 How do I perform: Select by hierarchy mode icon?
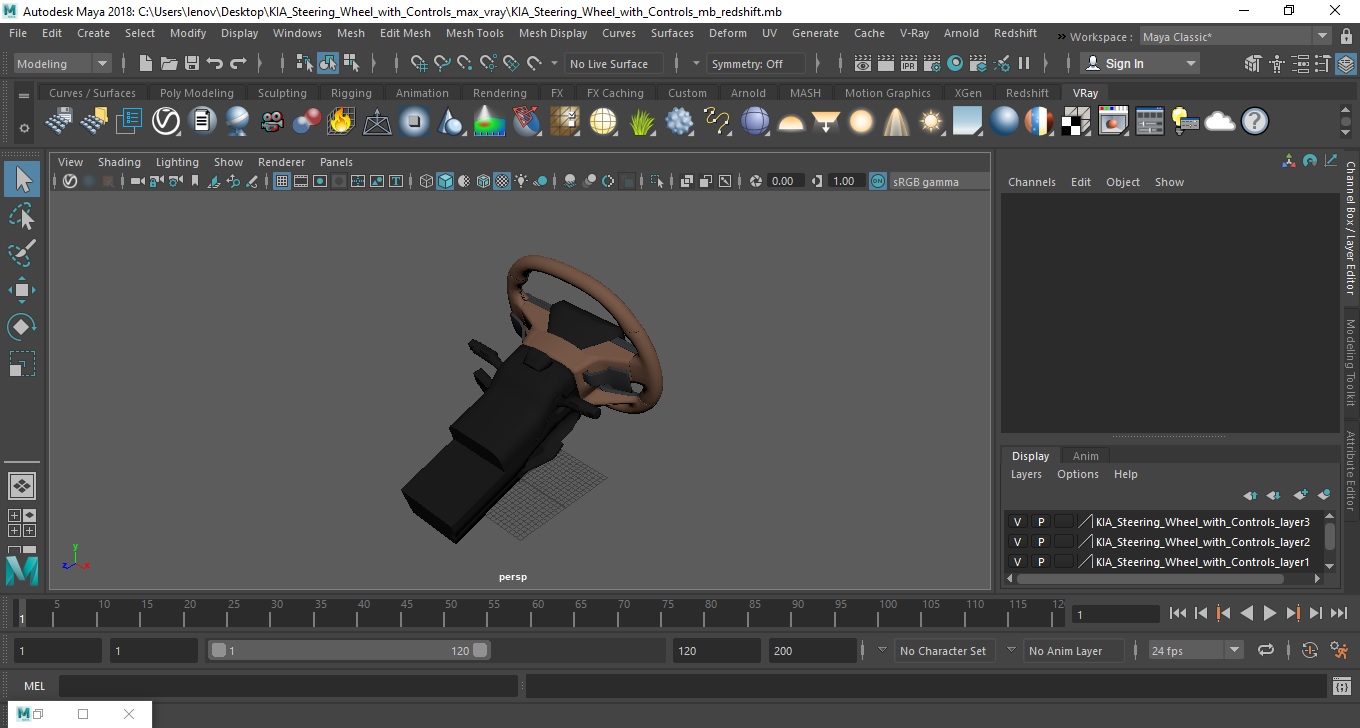click(x=305, y=63)
